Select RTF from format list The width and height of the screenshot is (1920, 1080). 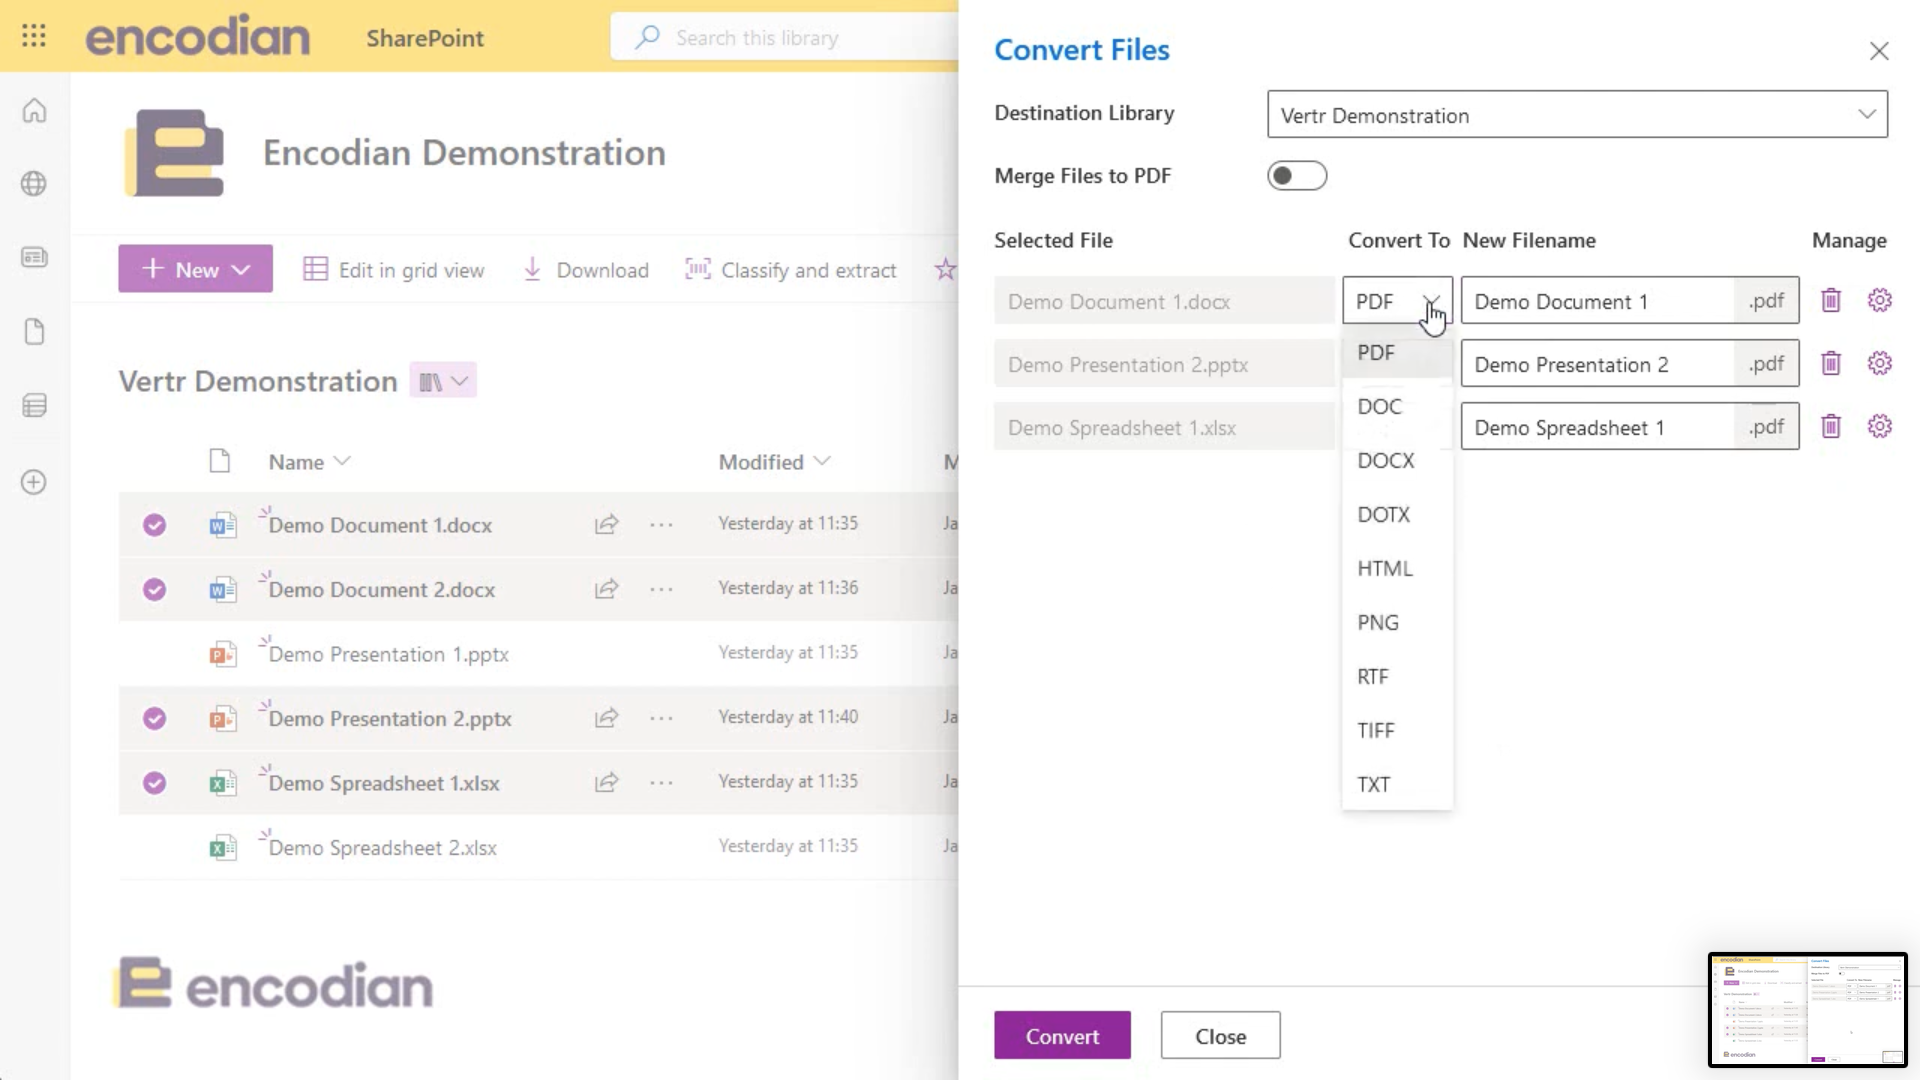tap(1397, 677)
